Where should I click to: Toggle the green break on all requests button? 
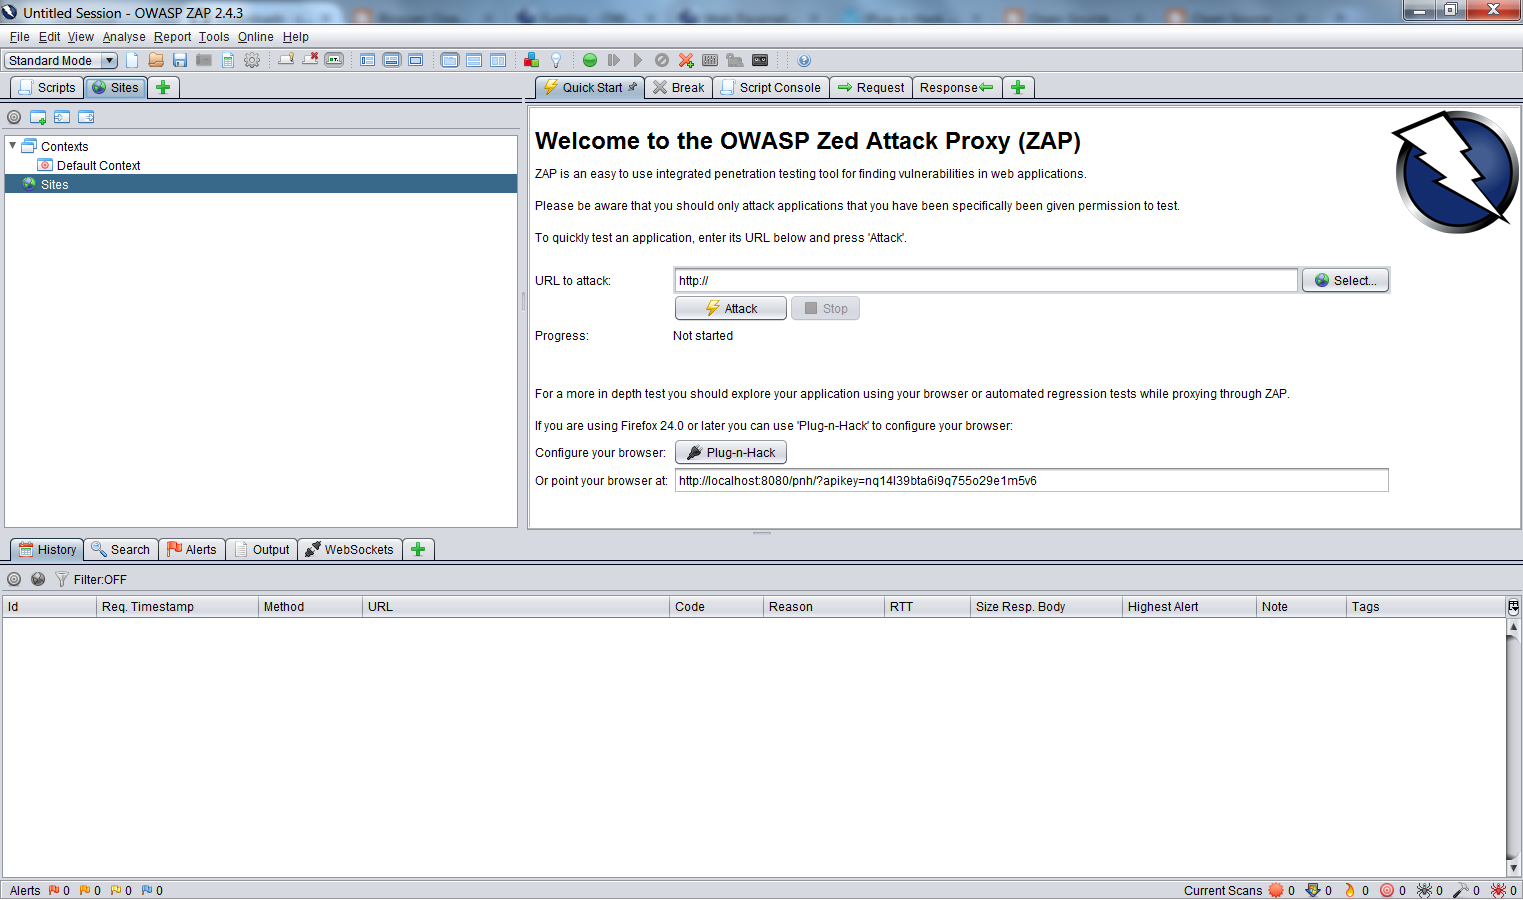point(590,60)
